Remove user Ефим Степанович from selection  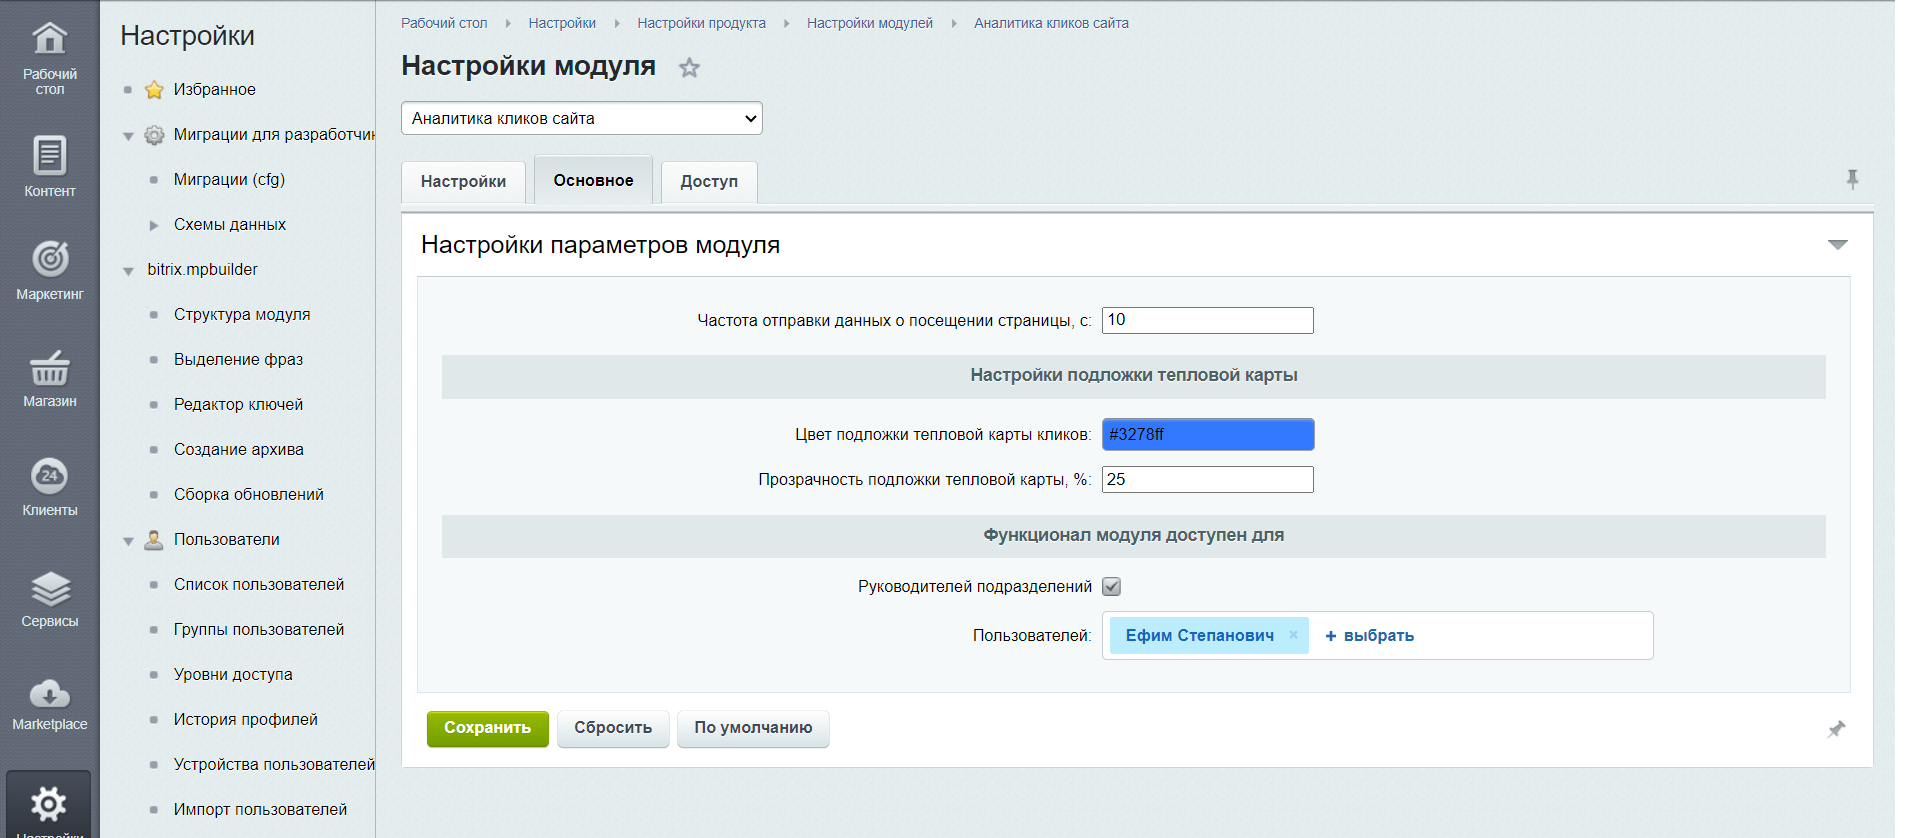(x=1293, y=635)
